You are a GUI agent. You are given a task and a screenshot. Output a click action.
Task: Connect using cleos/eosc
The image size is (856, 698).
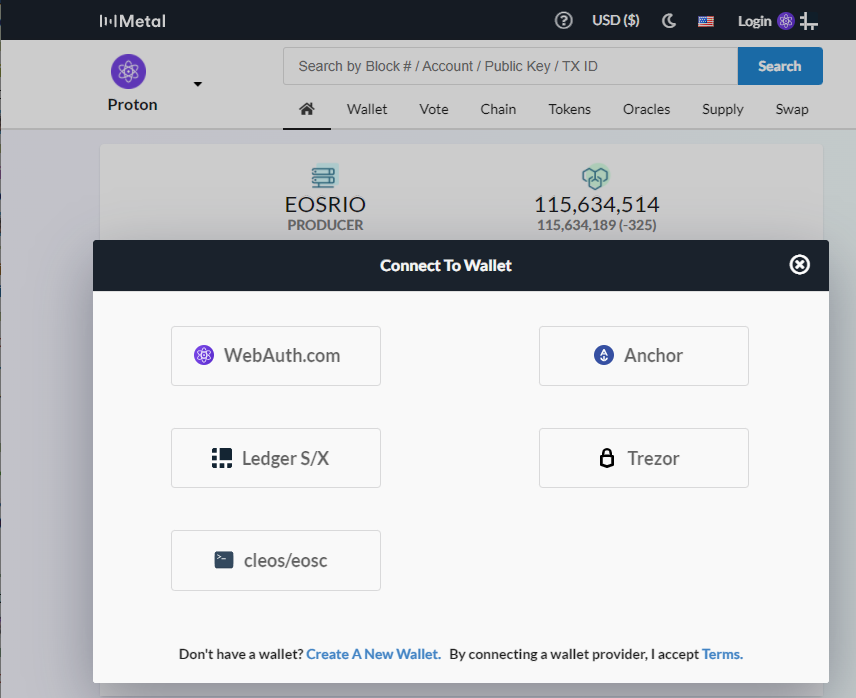(276, 560)
